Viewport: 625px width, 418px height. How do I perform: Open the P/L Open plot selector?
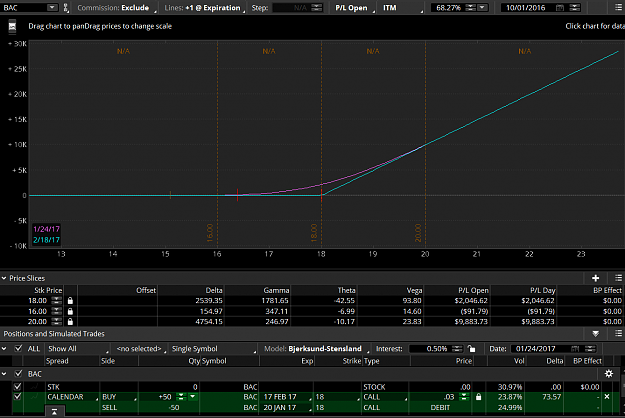pyautogui.click(x=354, y=8)
